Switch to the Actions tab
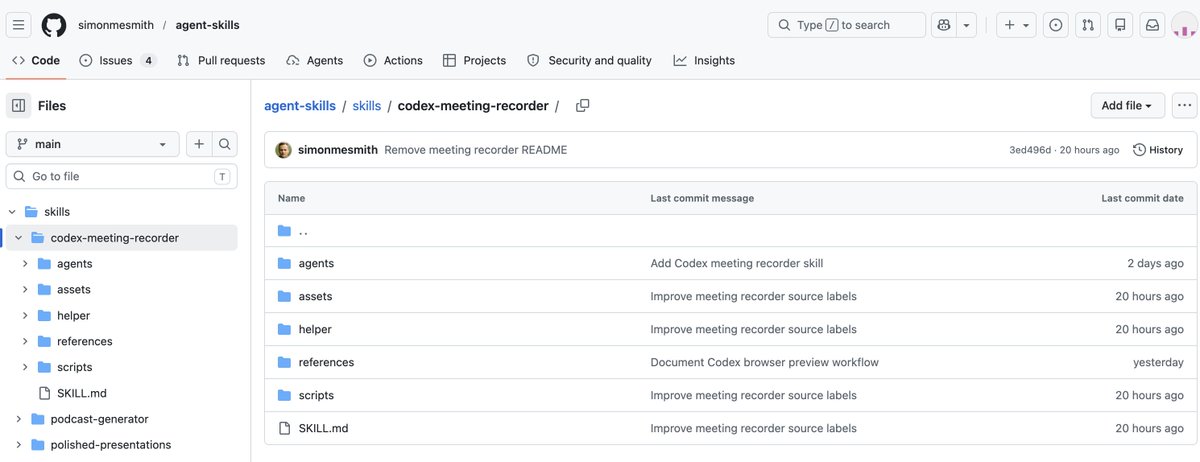 click(x=393, y=60)
